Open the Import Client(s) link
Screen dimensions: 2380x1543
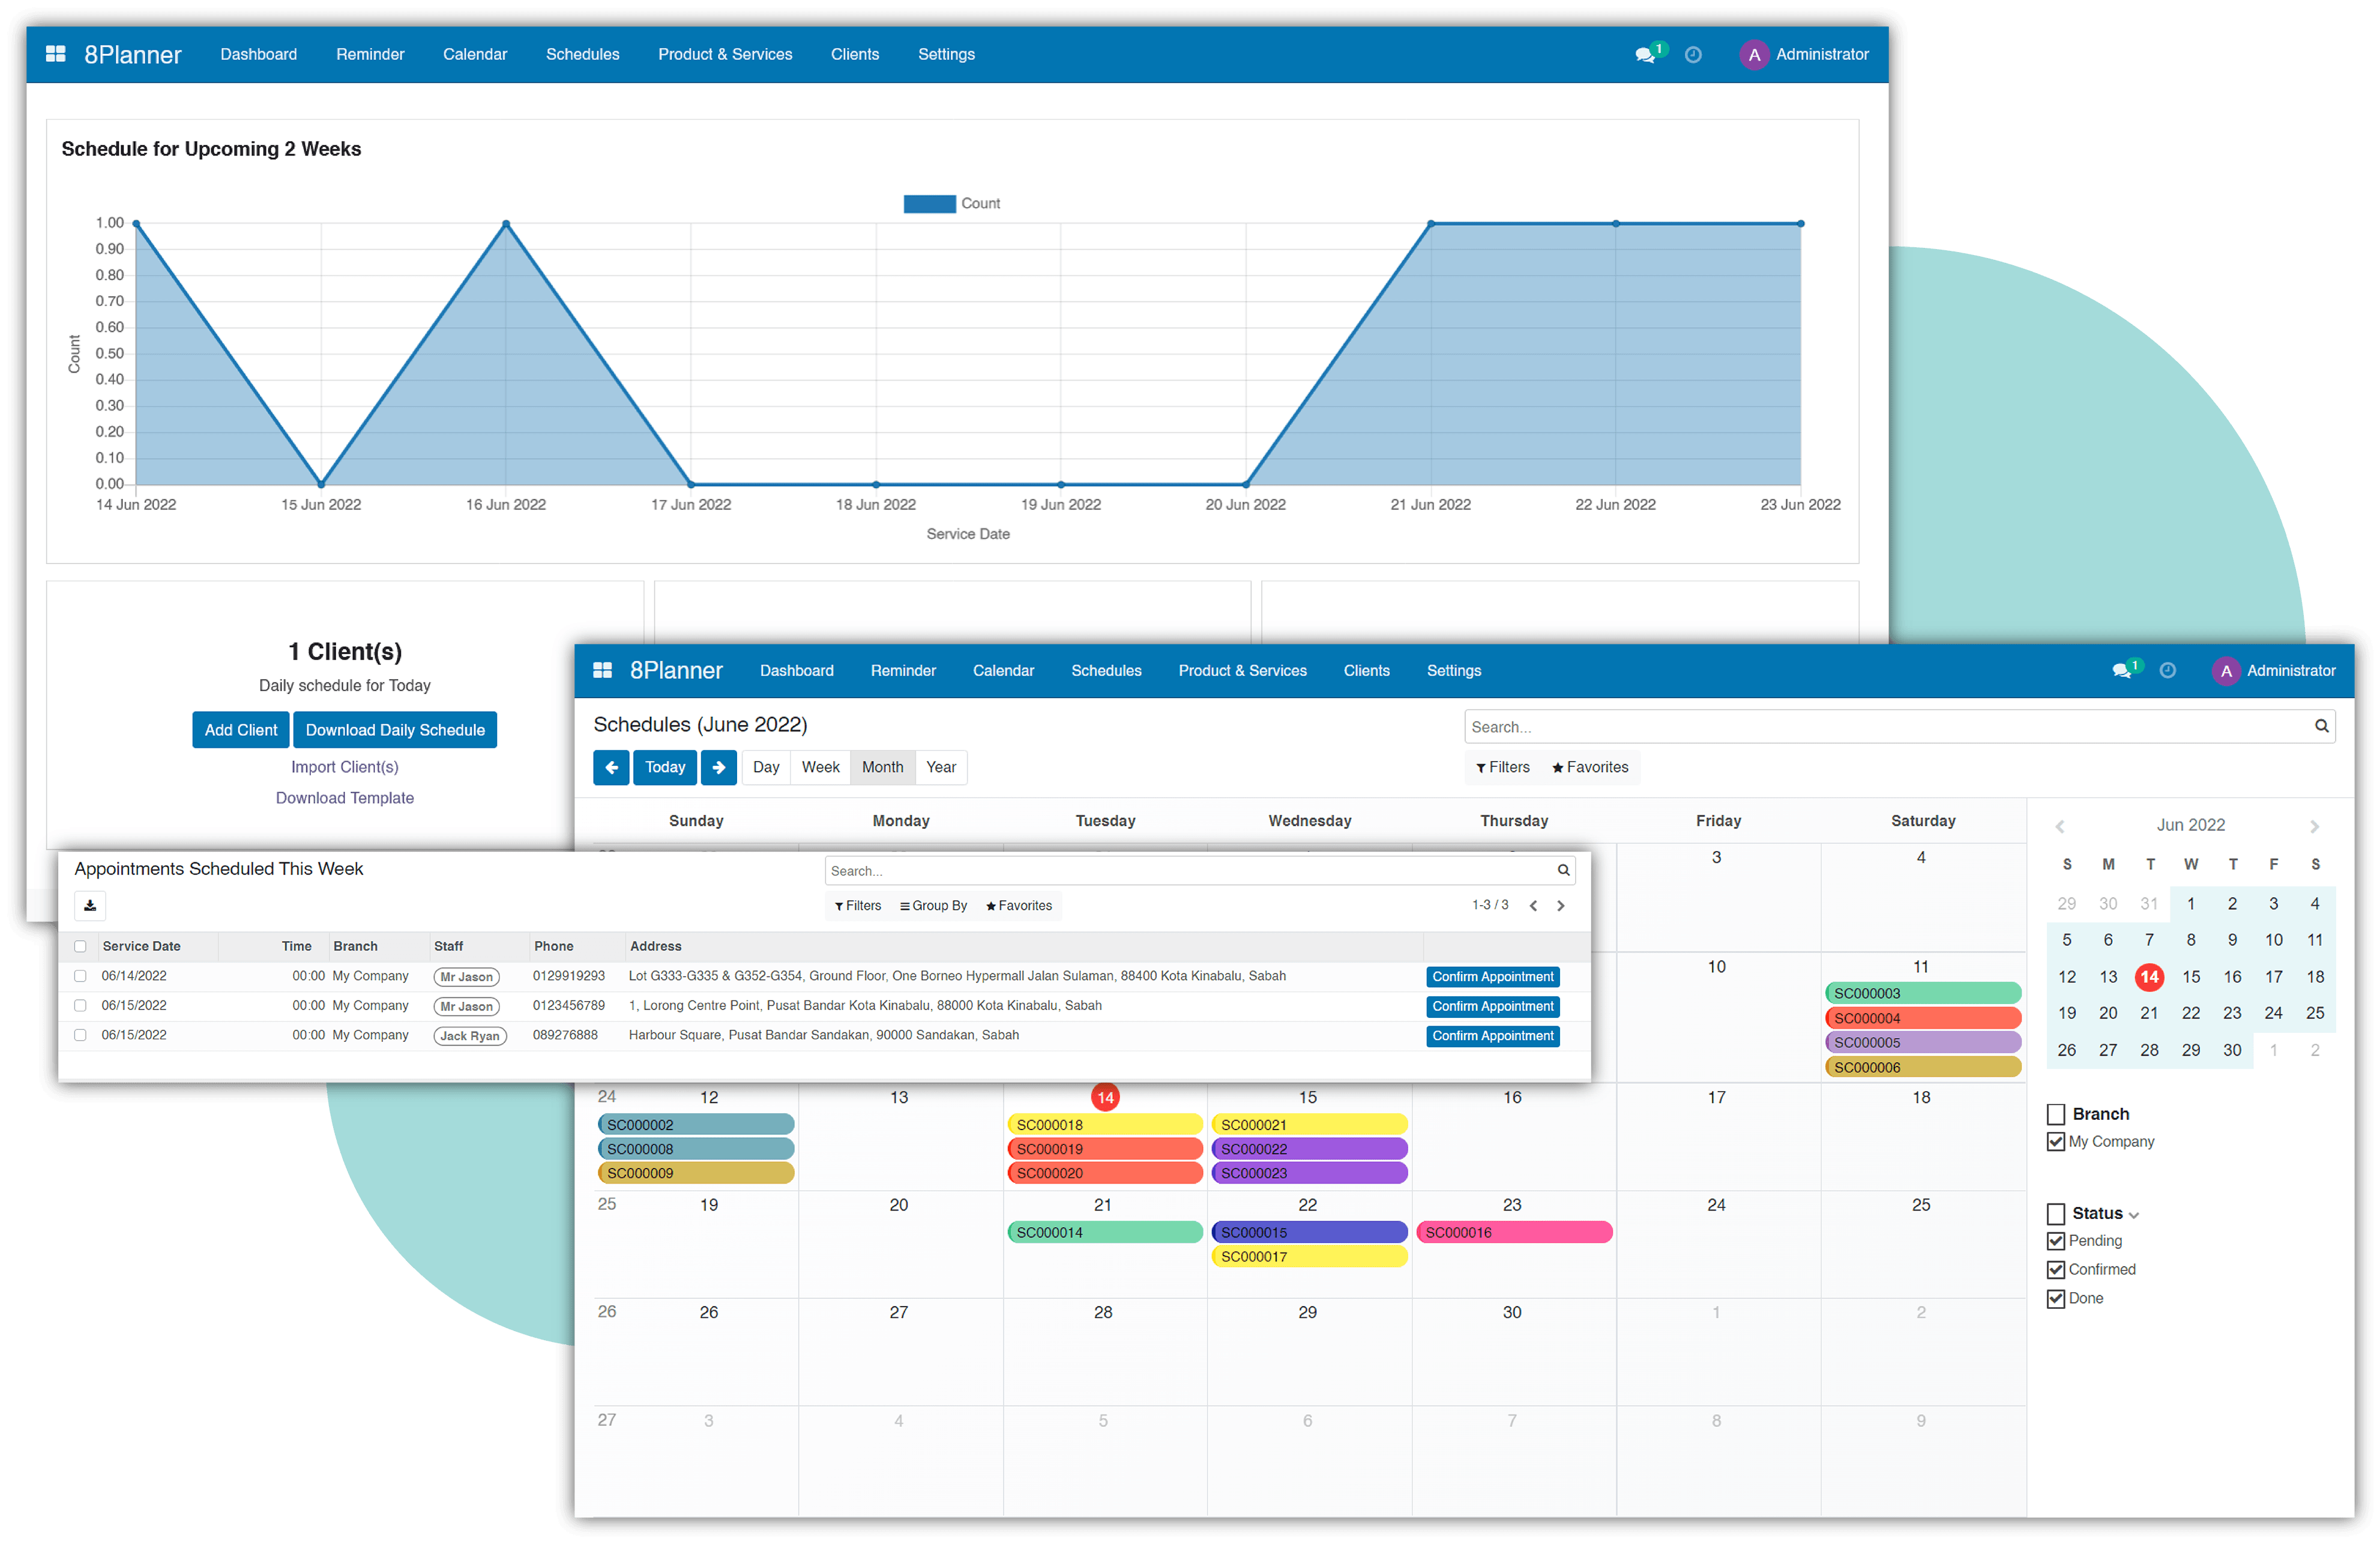[344, 767]
